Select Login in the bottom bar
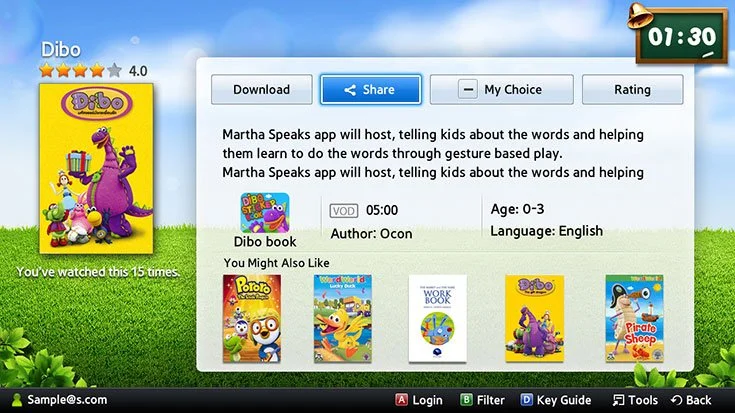 coord(427,400)
